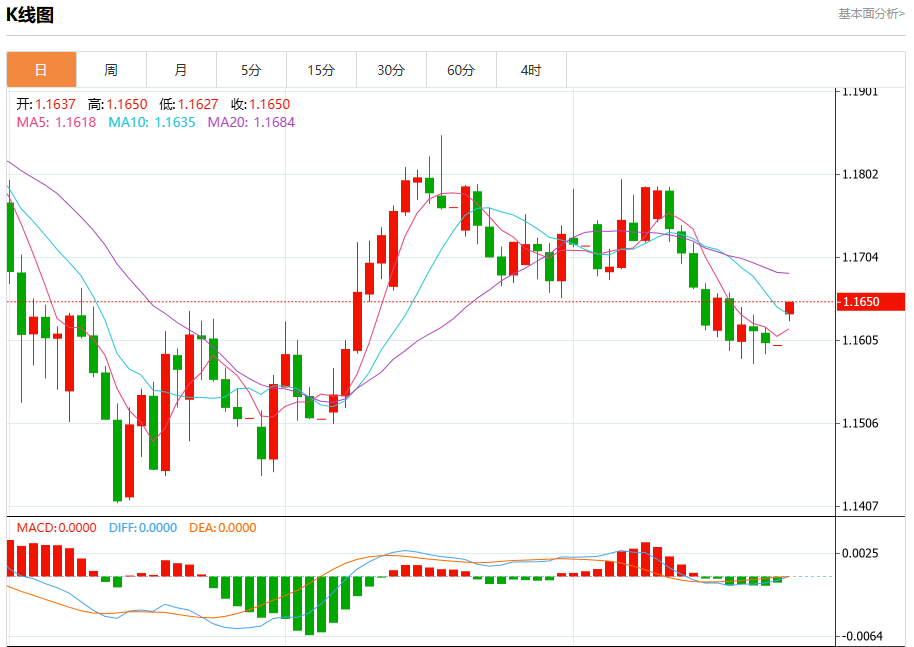Click the 1.1802 price axis label
The image size is (914, 647).
coord(860,174)
